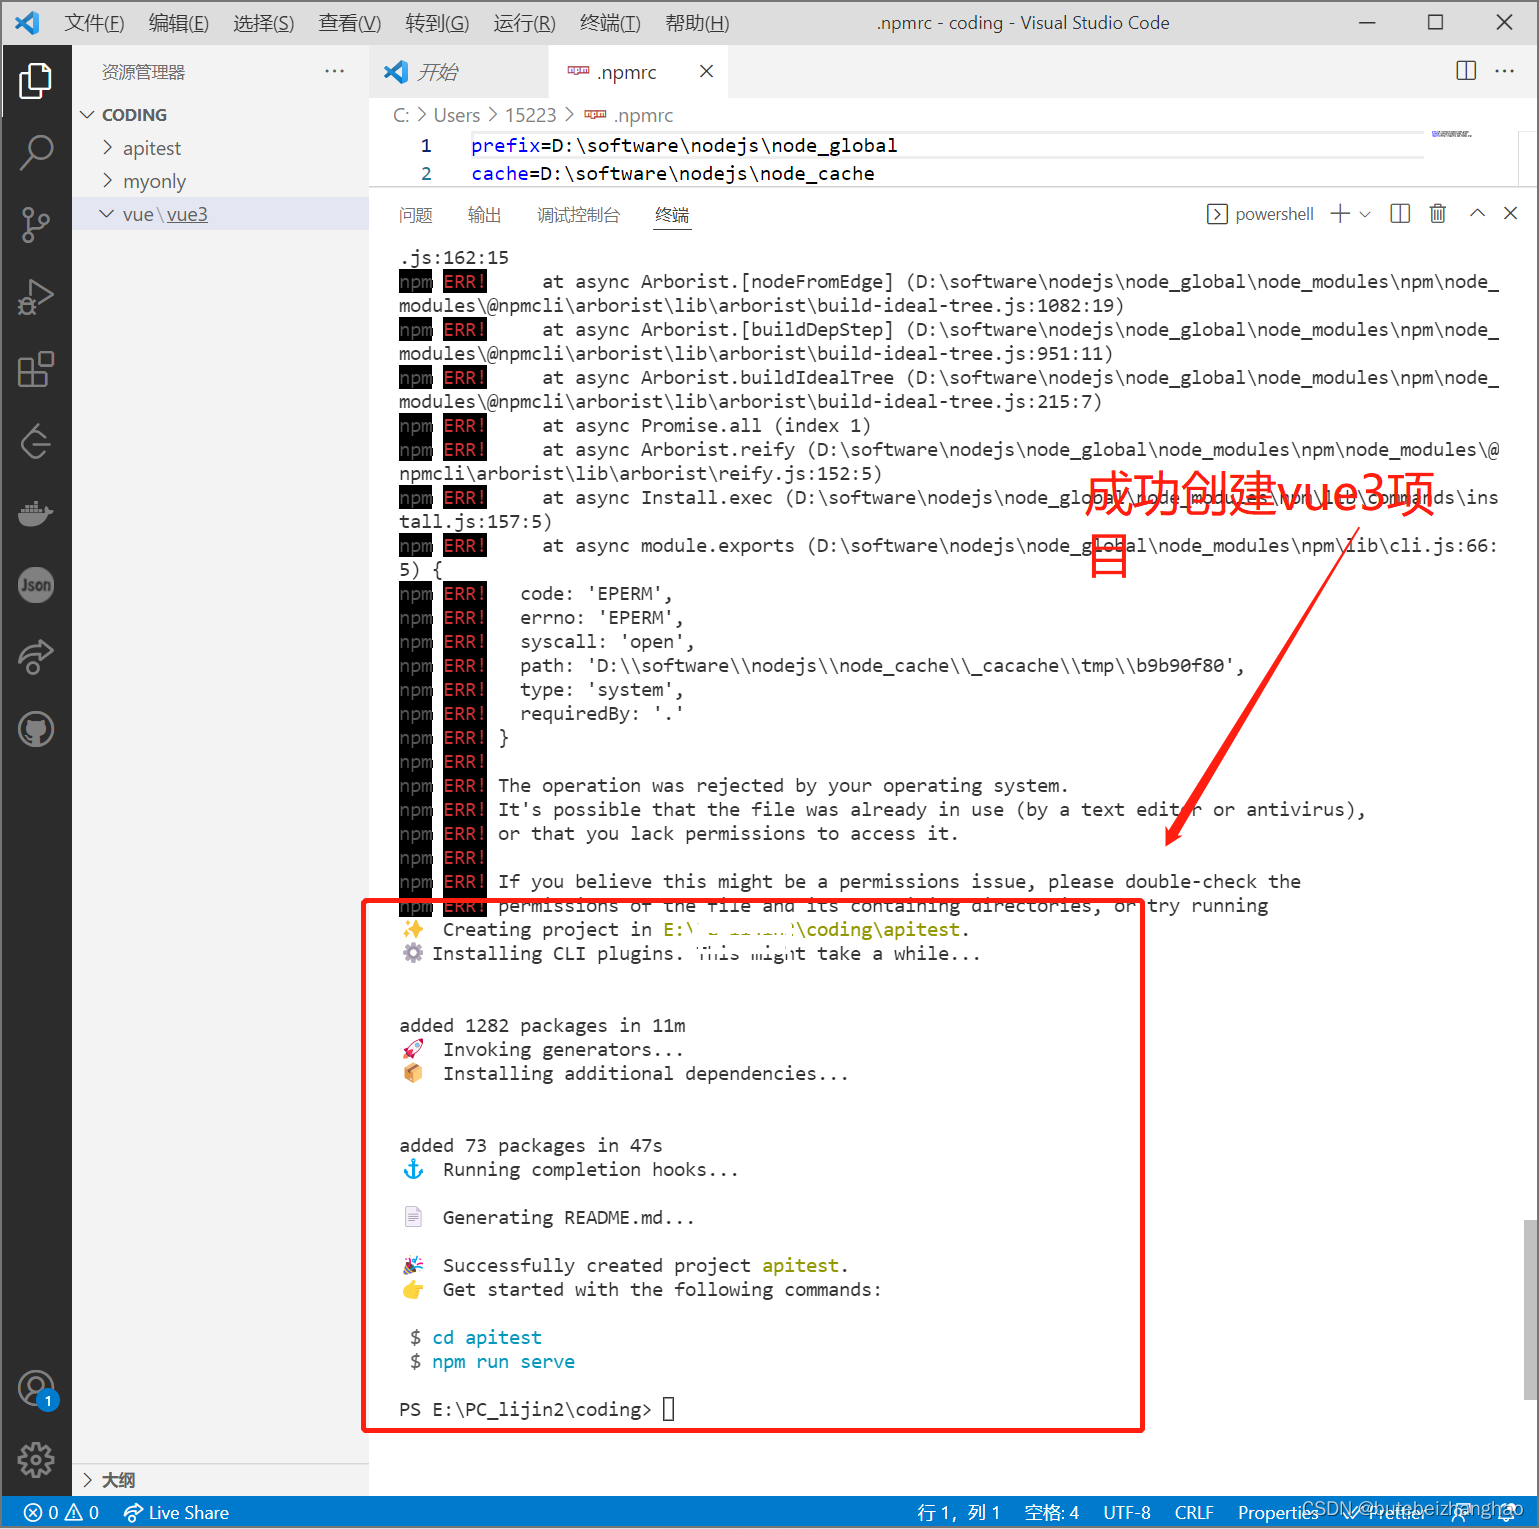Open the GitHub view icon
Viewport: 1539px width, 1529px height.
(37, 729)
